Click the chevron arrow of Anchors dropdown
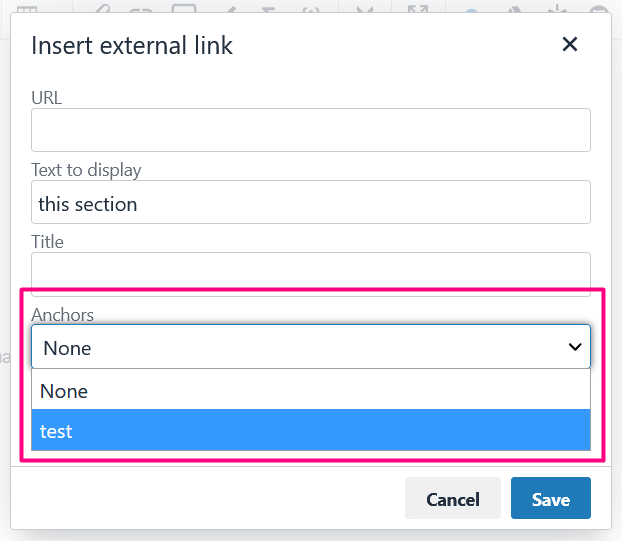 (x=575, y=347)
